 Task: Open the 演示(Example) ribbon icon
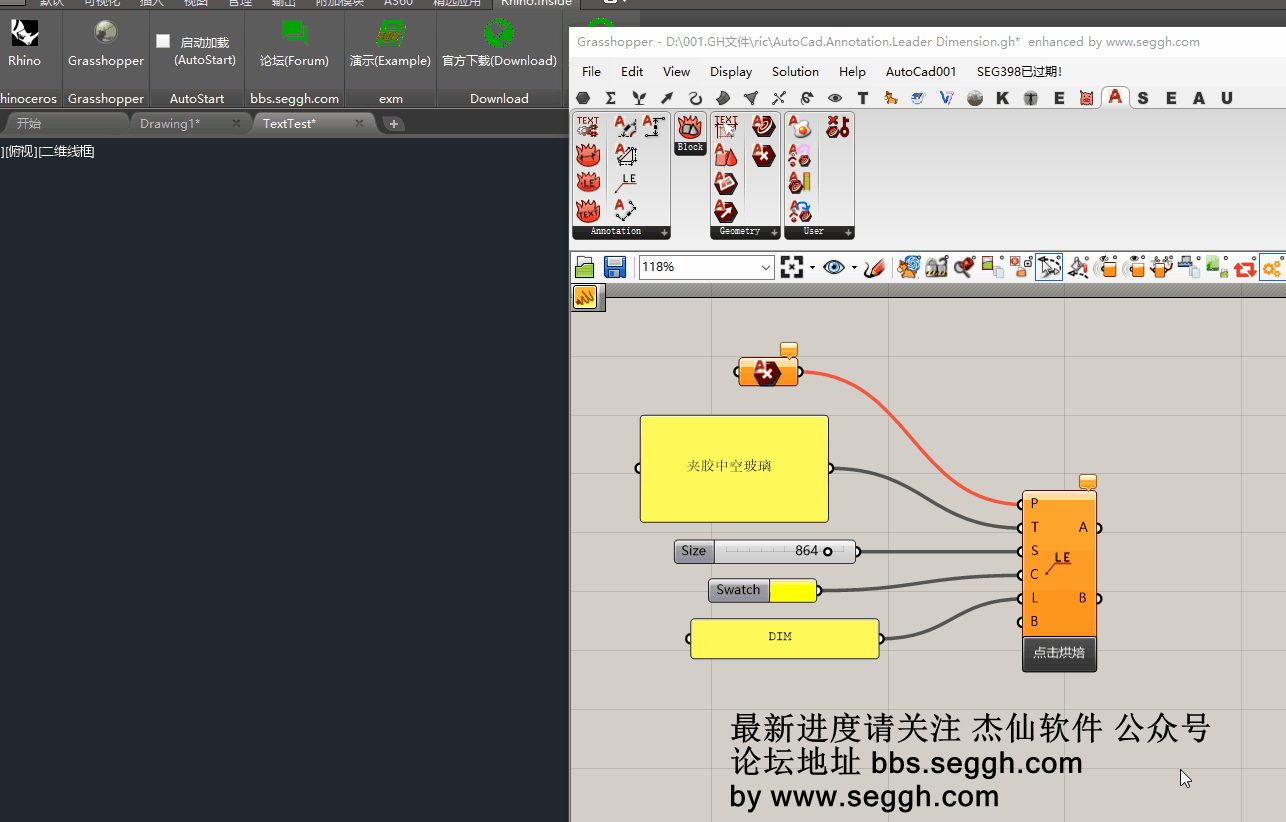click(390, 34)
